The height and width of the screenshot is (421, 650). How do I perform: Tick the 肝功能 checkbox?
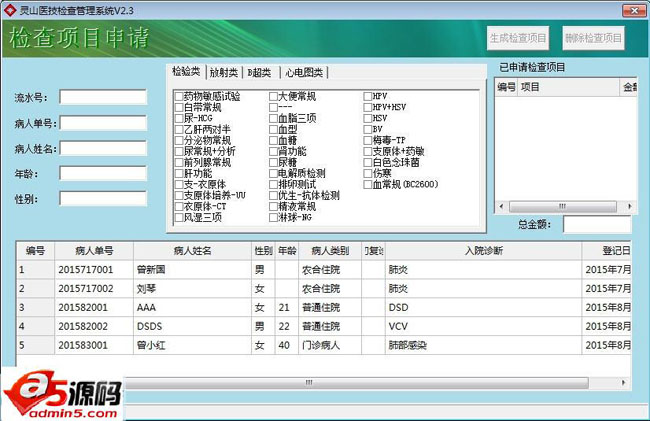point(179,173)
